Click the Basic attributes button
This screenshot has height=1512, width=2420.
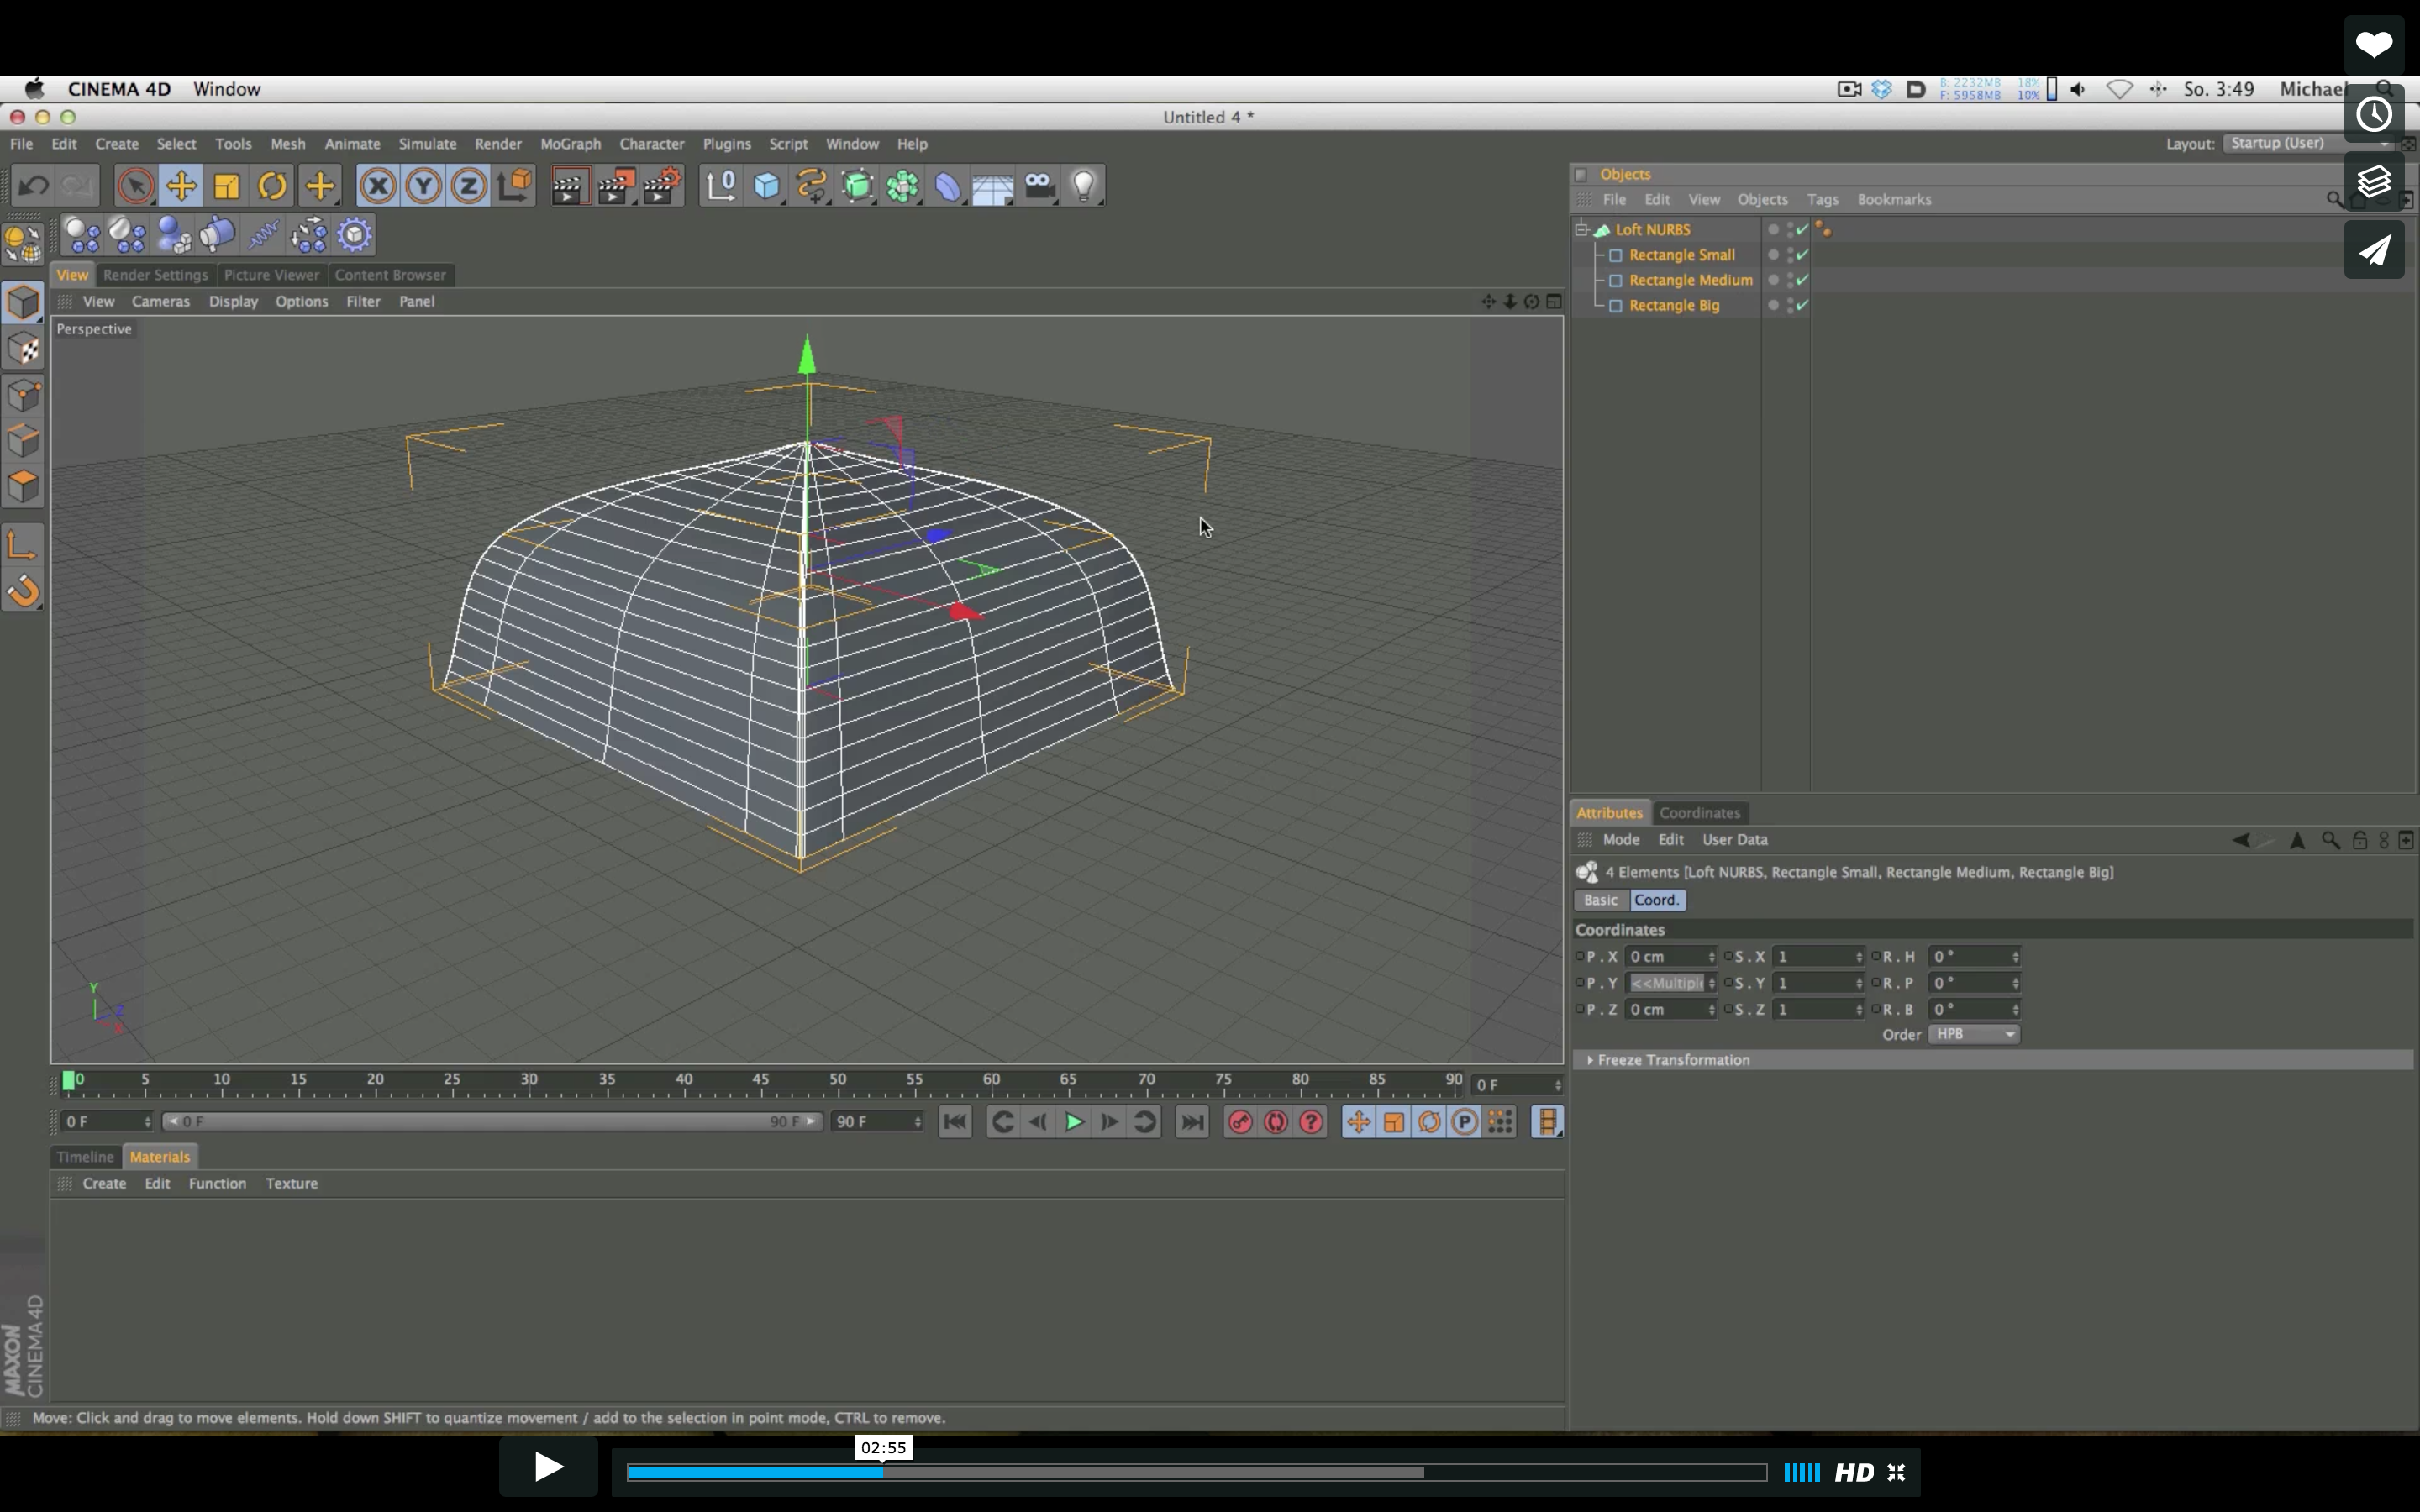[x=1600, y=900]
